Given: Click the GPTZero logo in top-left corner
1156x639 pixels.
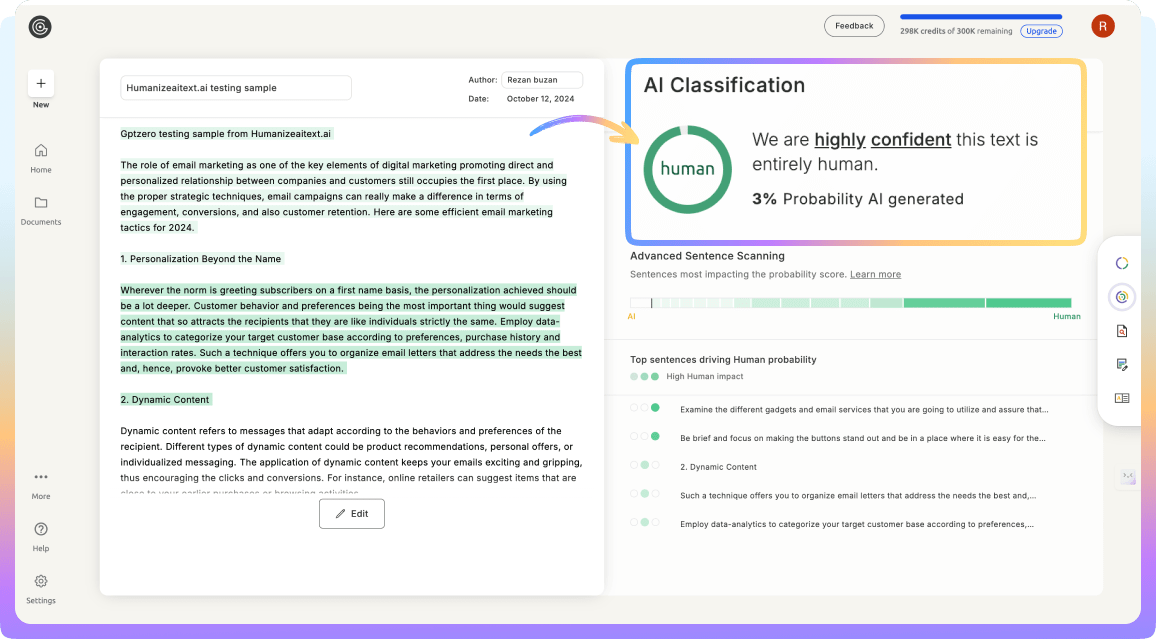Looking at the screenshot, I should pyautogui.click(x=40, y=27).
